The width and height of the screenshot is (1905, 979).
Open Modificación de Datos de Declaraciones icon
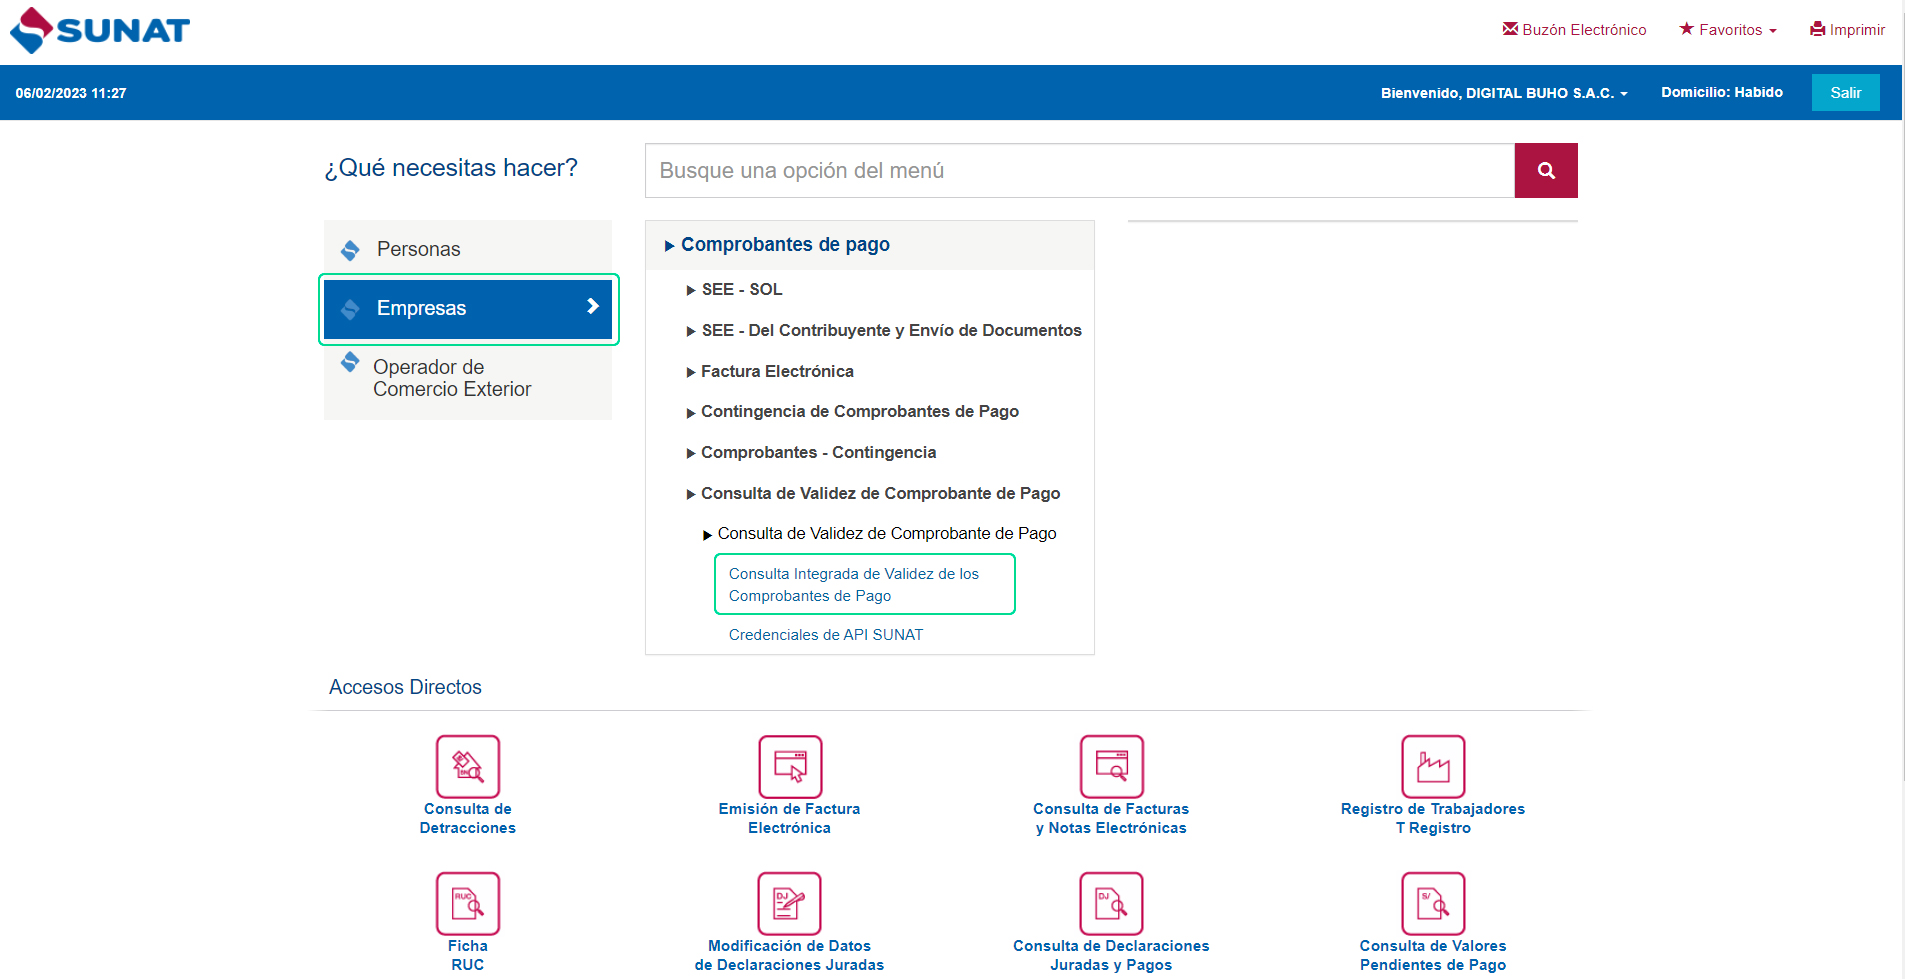point(789,903)
